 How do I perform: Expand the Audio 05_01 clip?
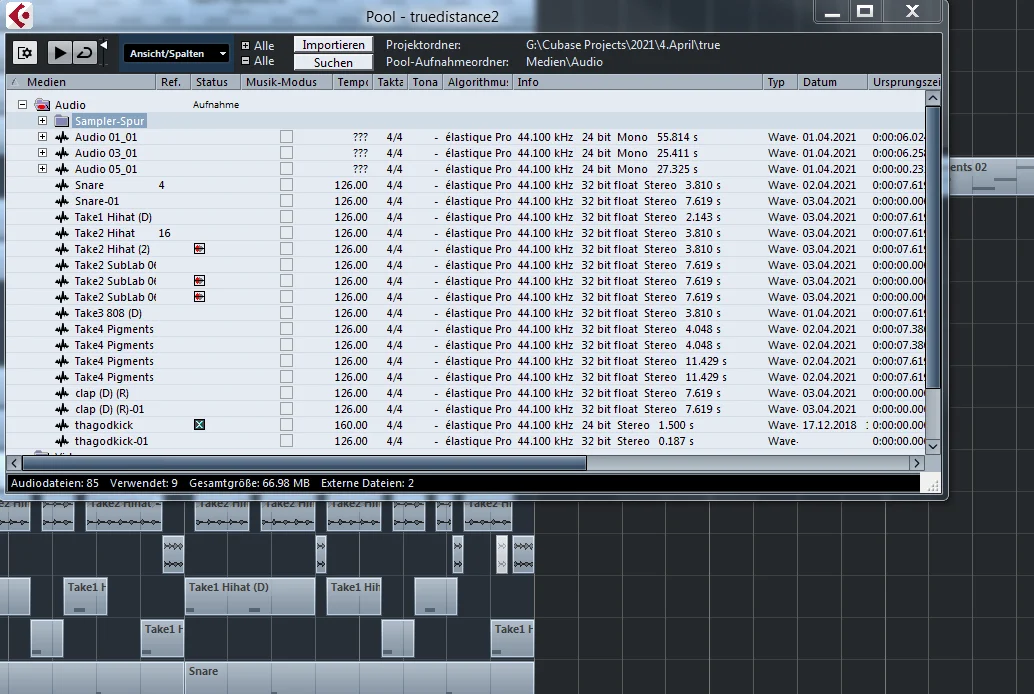[x=42, y=168]
